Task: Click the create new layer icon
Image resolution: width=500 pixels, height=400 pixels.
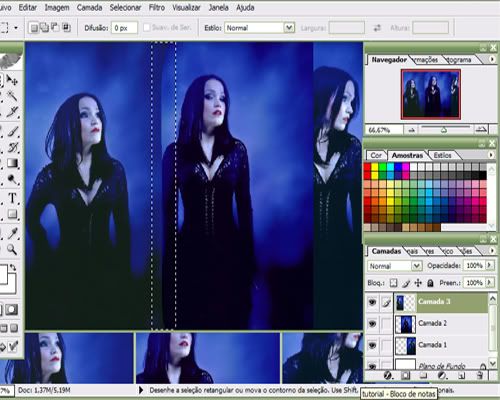Action: (x=461, y=376)
